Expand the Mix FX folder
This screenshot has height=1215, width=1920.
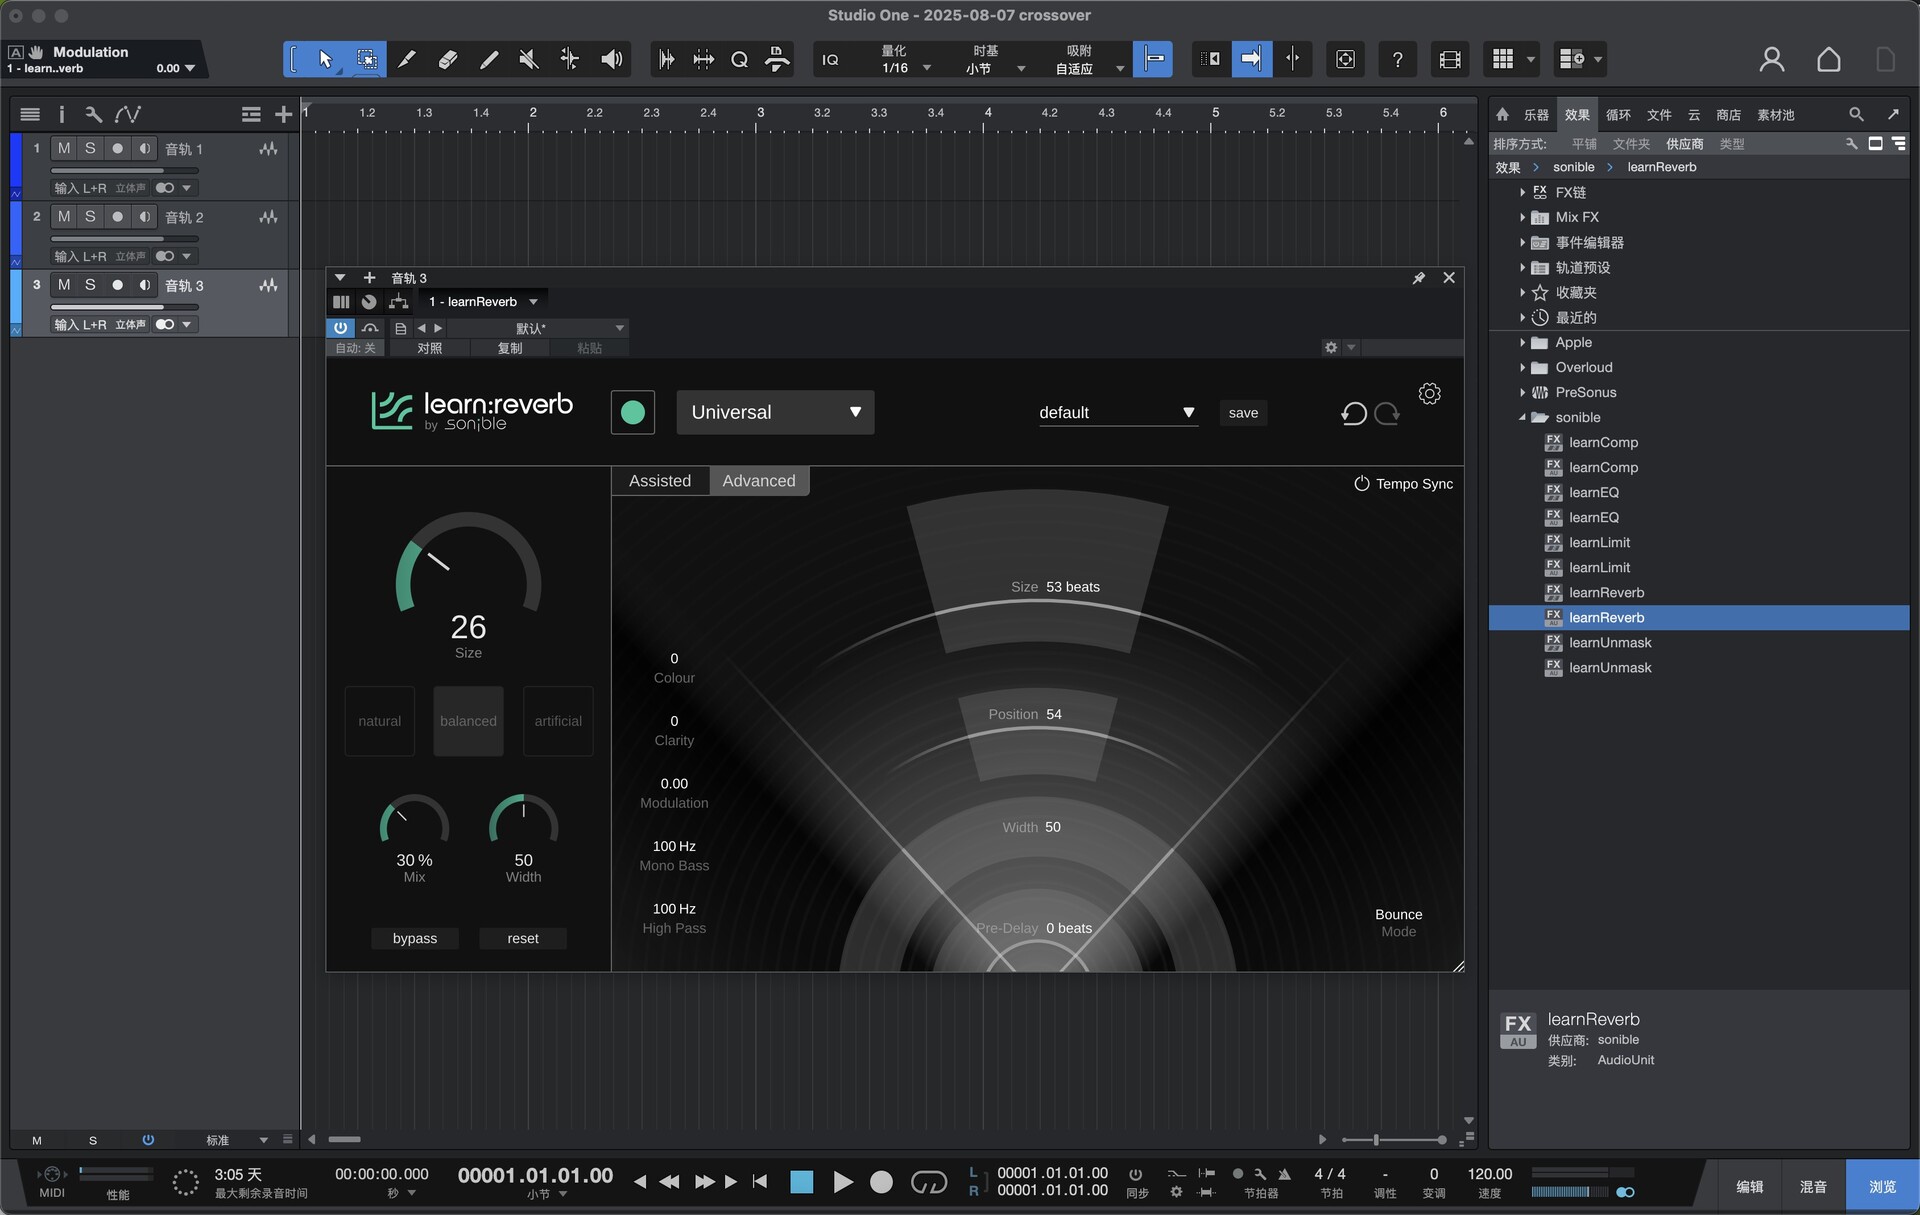[x=1522, y=217]
